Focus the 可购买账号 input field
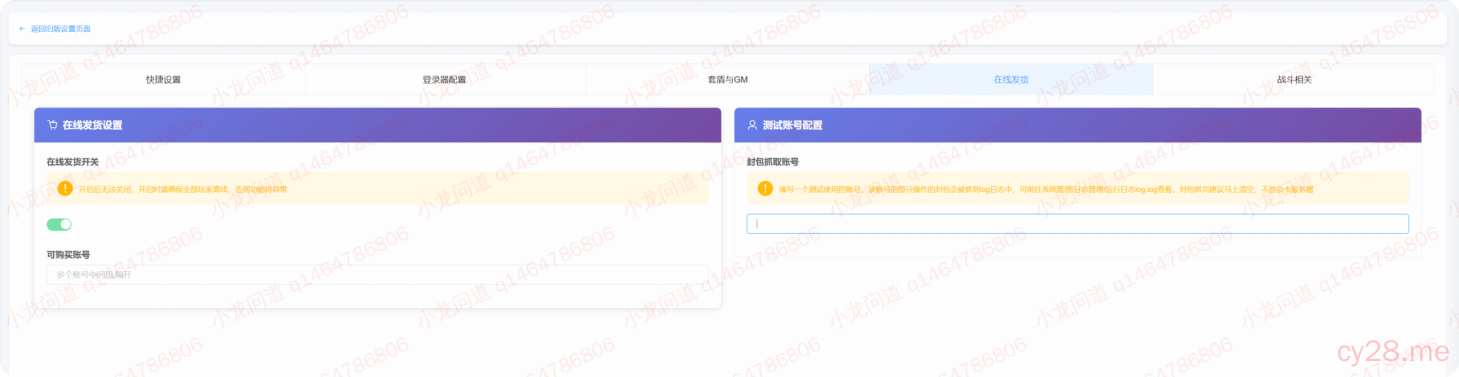This screenshot has width=1459, height=377. (377, 274)
